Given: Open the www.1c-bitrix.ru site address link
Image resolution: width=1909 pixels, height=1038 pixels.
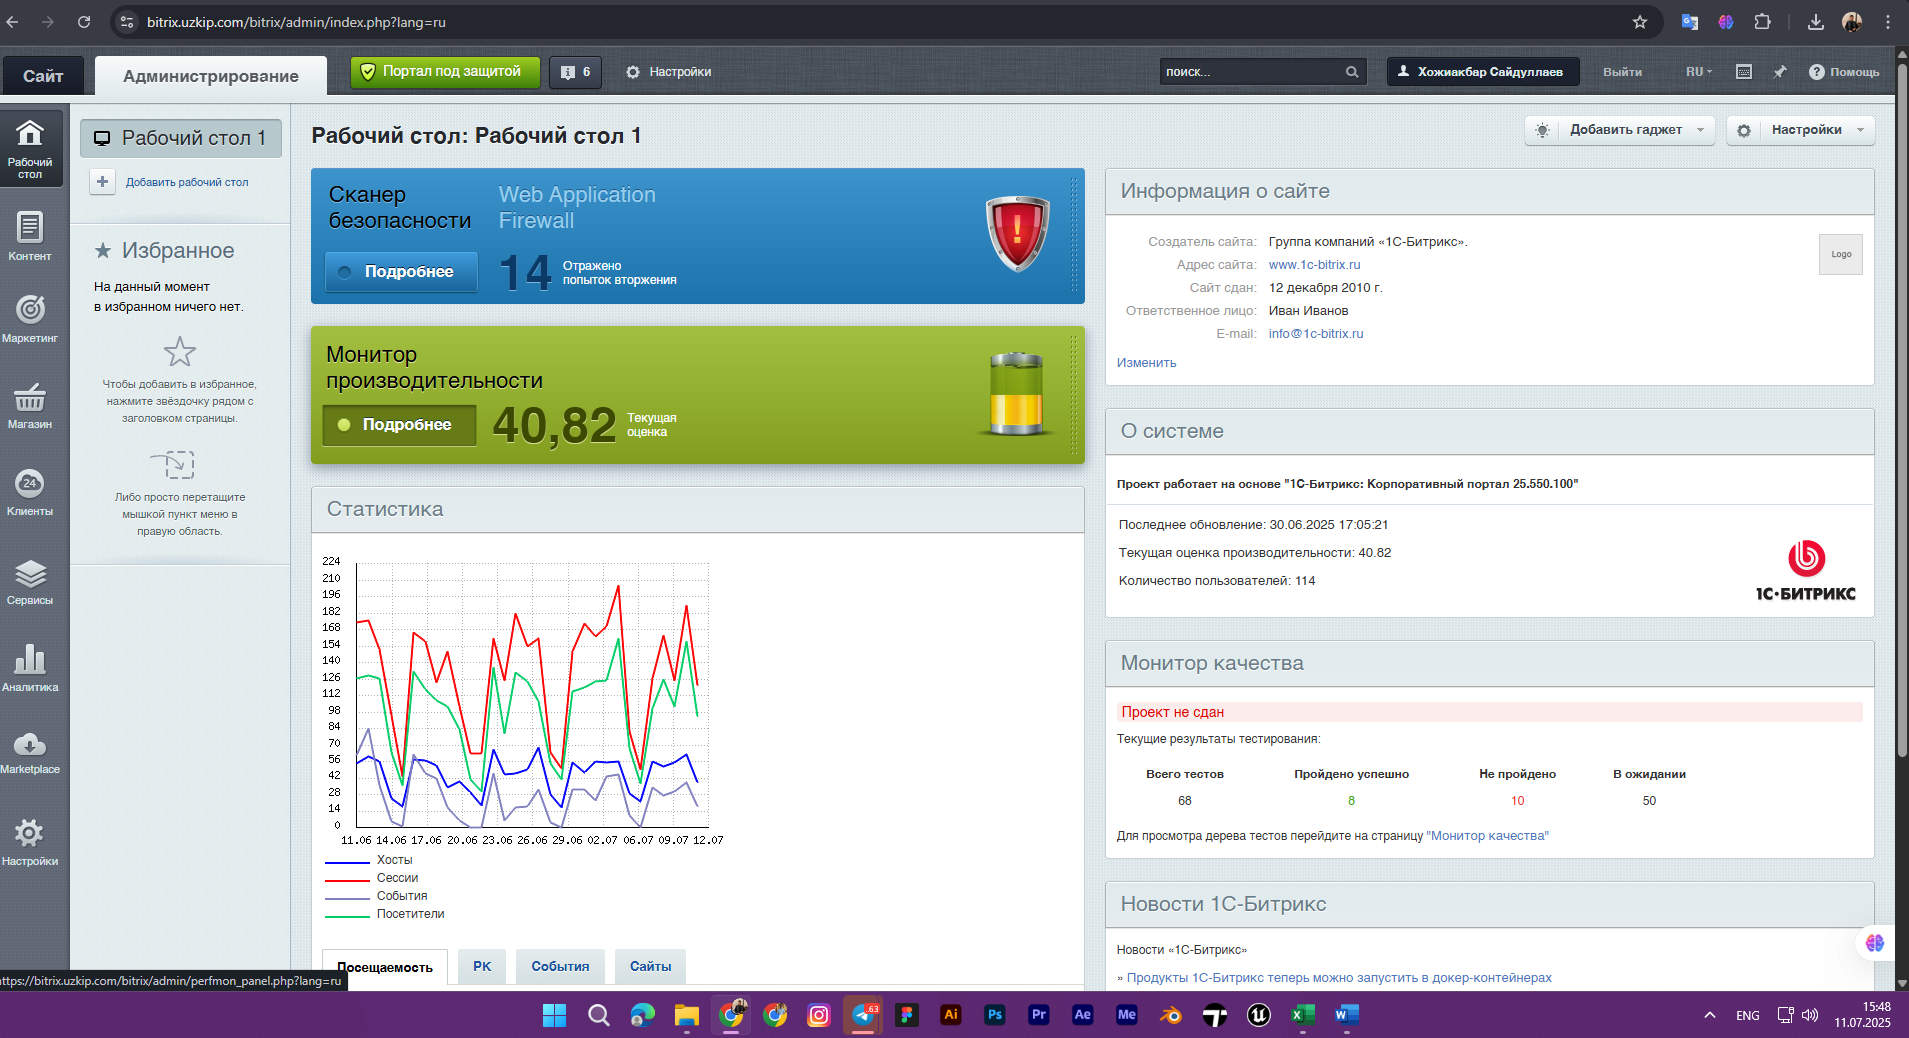Looking at the screenshot, I should coord(1314,265).
